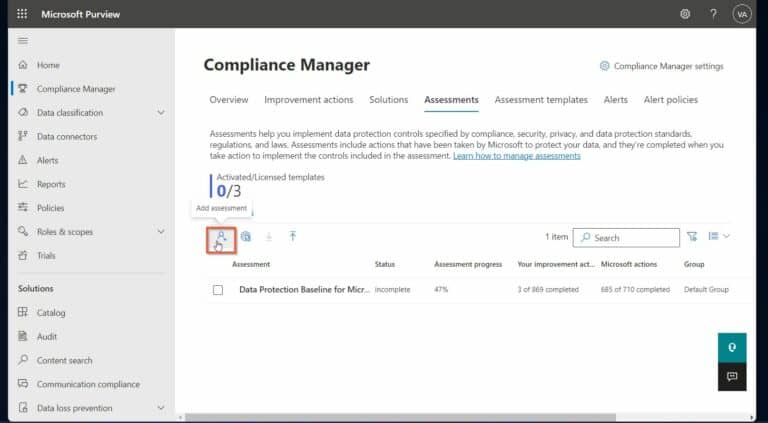This screenshot has height=423, width=768.
Task: Click Microsoft Purview title in header
Action: pyautogui.click(x=80, y=14)
